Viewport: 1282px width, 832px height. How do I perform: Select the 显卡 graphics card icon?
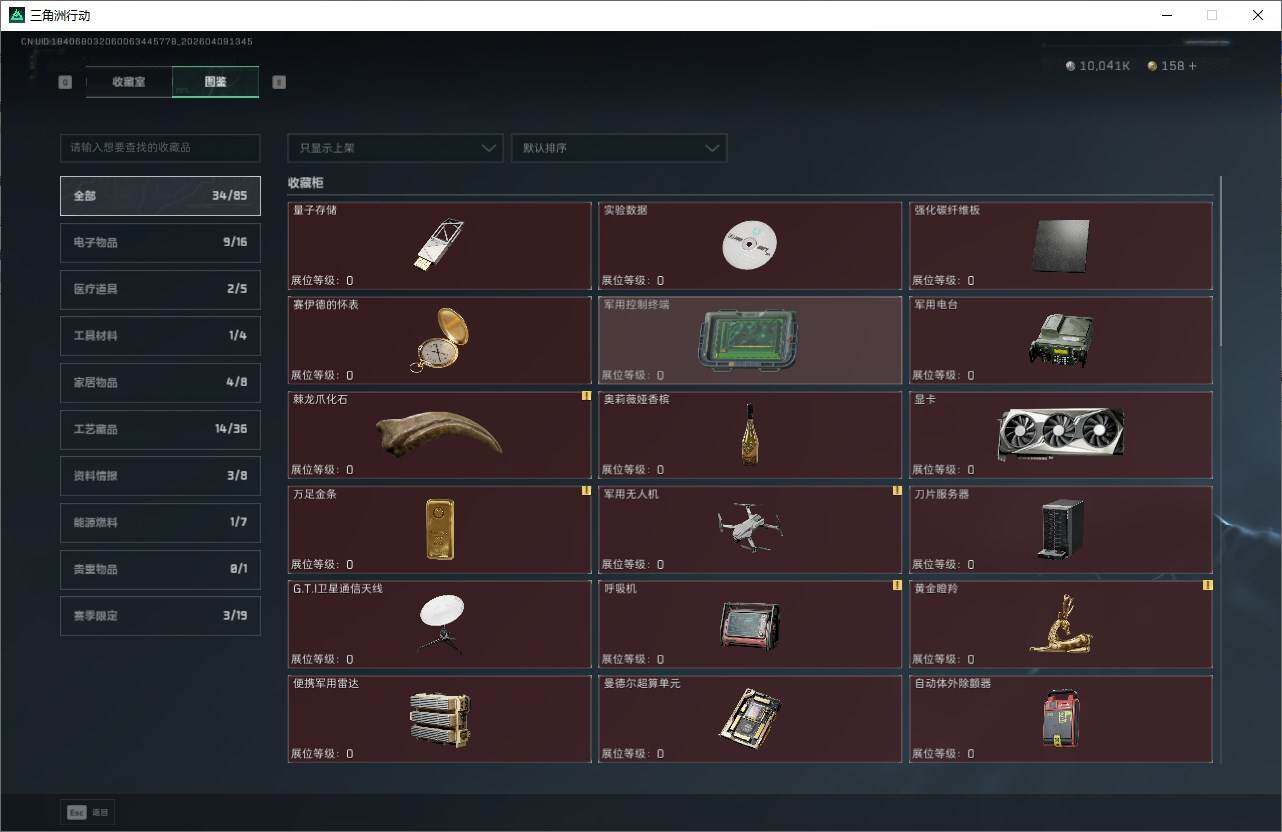click(1061, 434)
